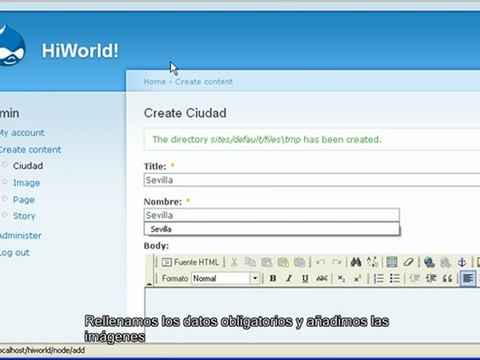The image size is (480, 360).
Task: Click the Cut scissors icon in editor
Action: point(234,262)
